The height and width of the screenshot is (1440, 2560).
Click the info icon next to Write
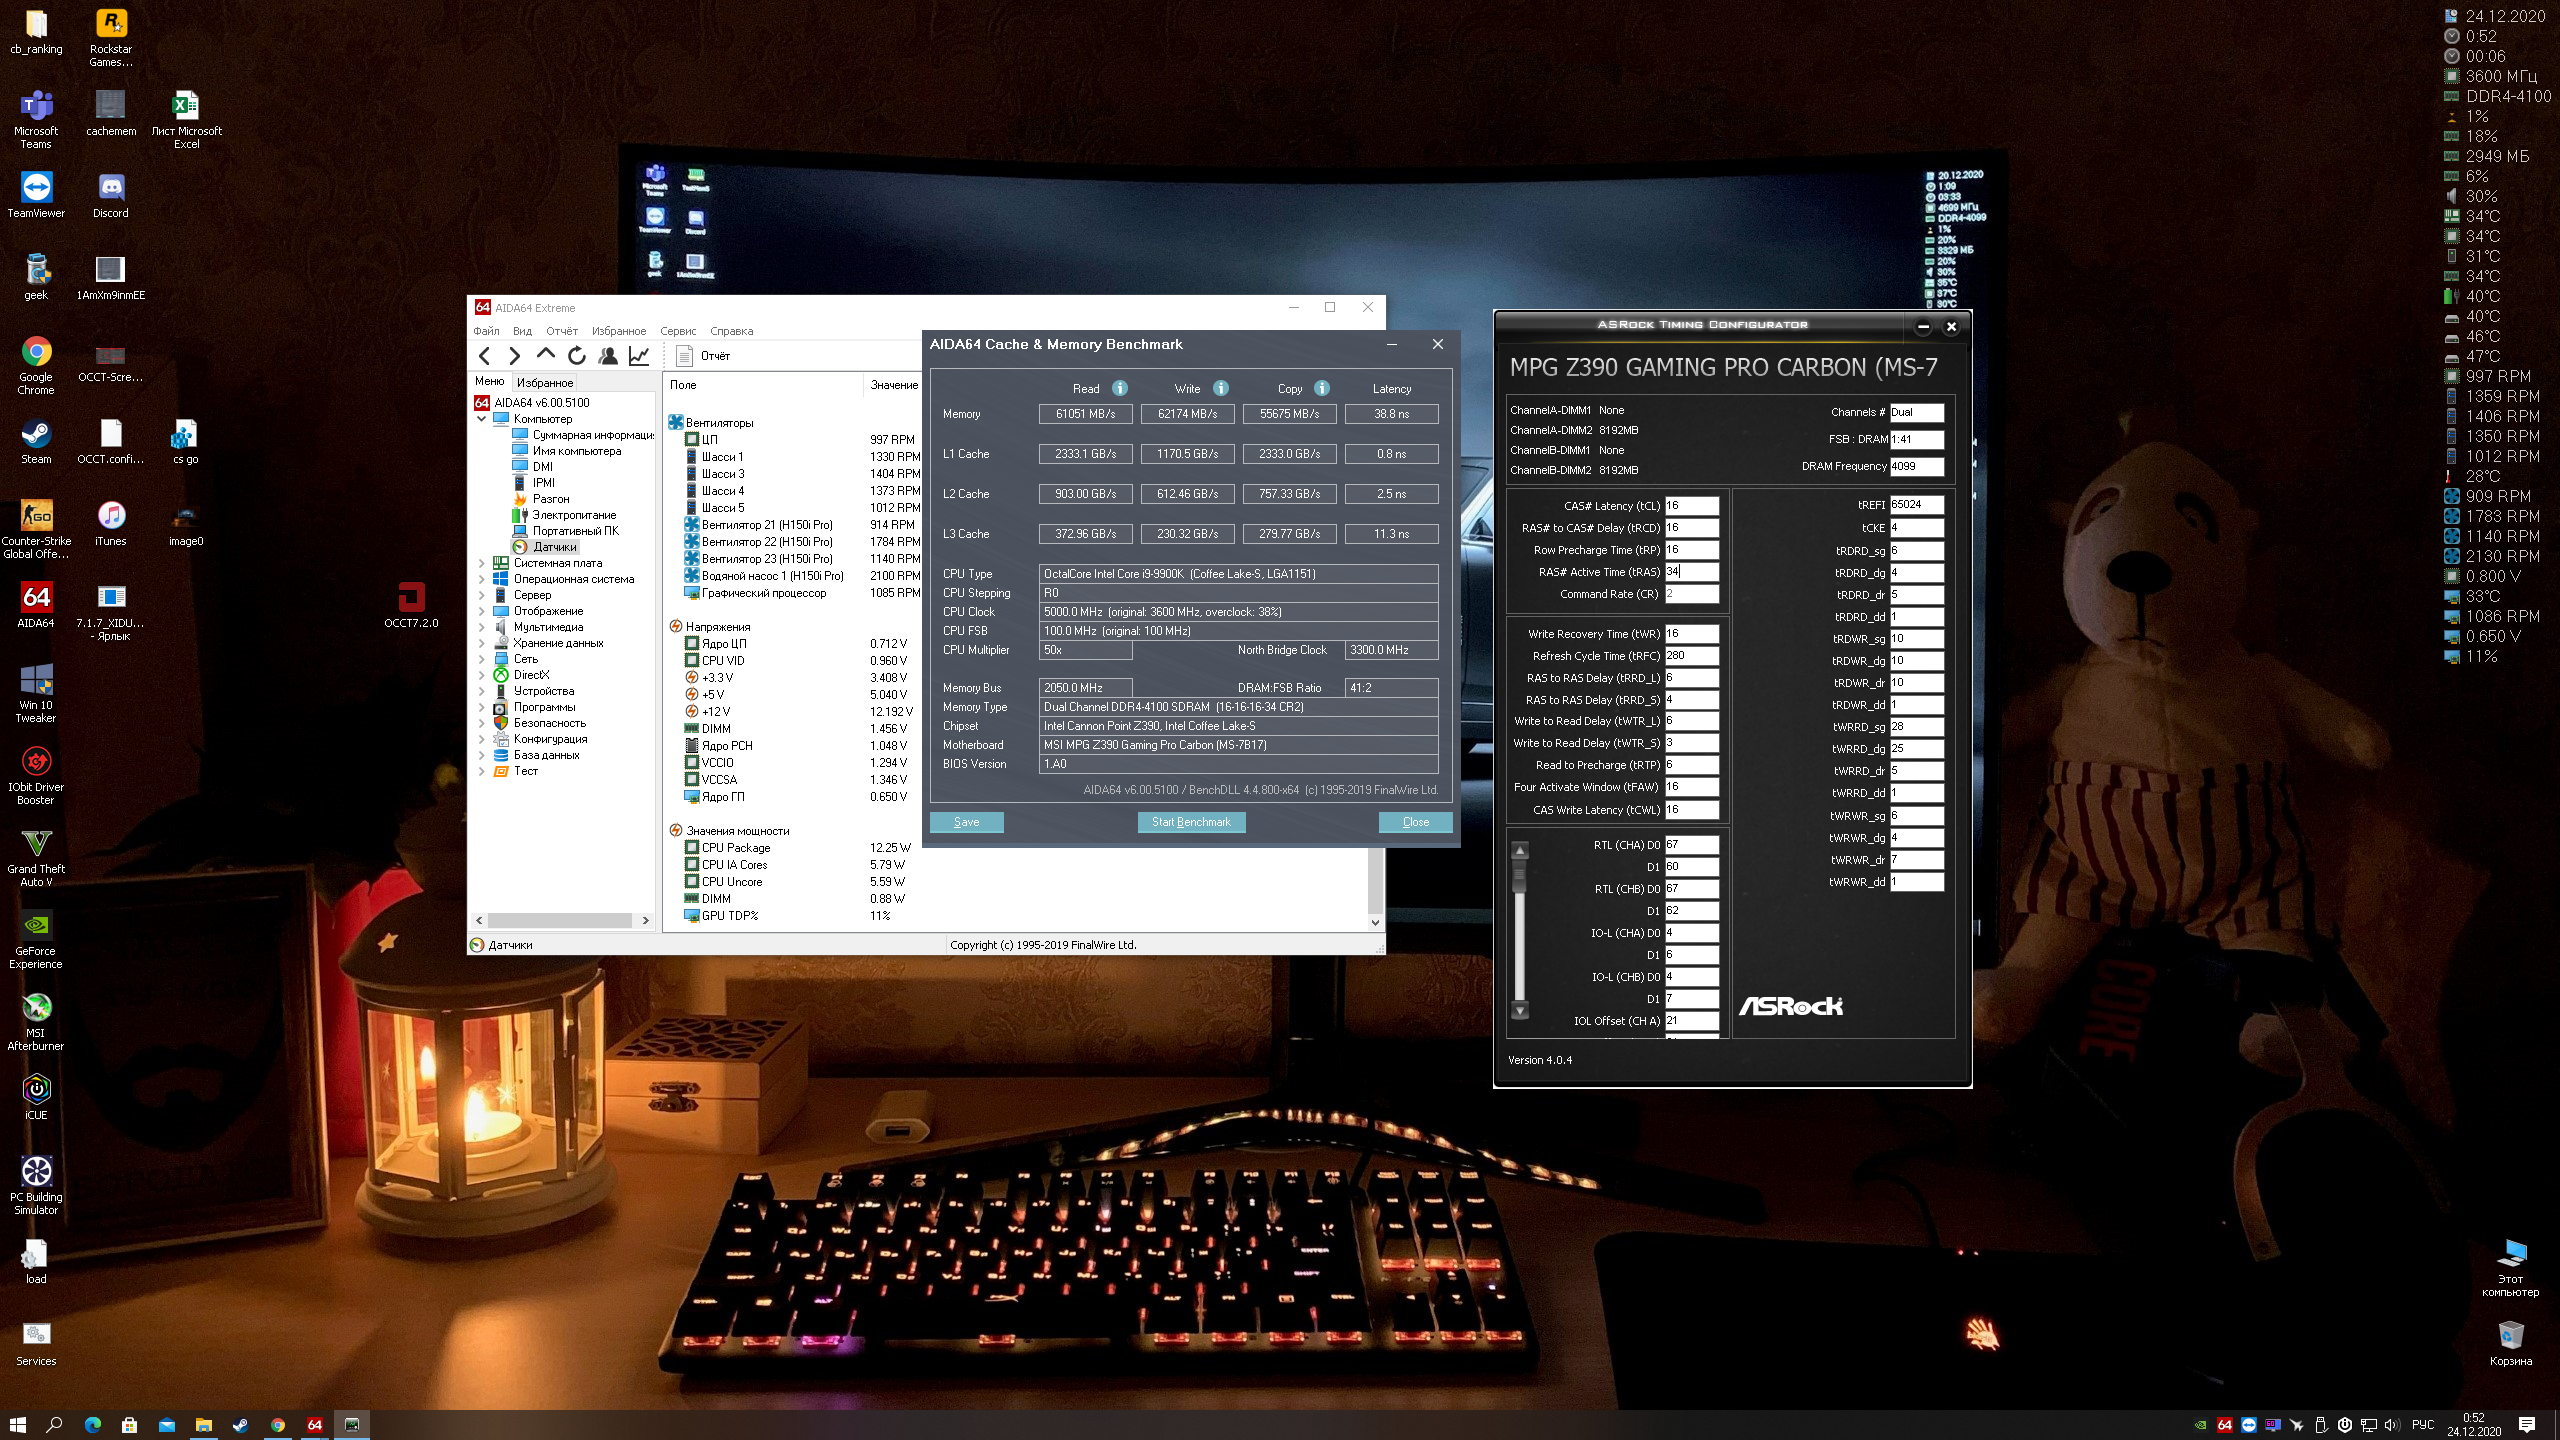click(x=1221, y=388)
